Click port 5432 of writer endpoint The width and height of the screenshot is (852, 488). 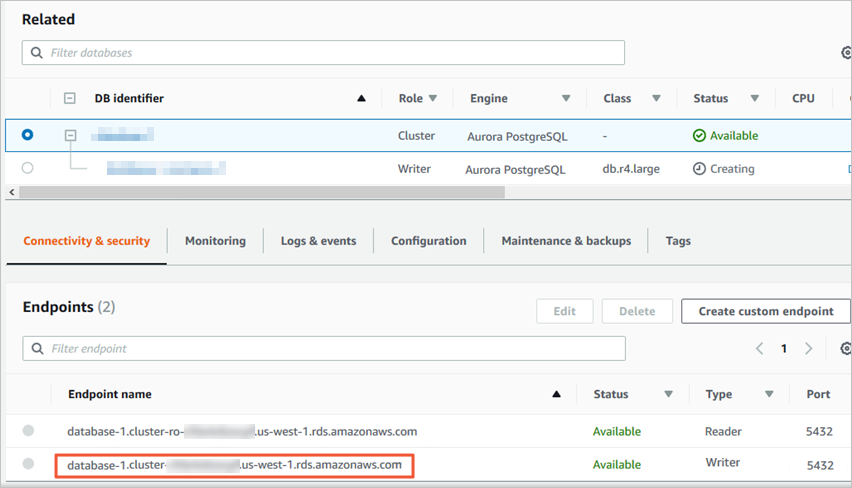(820, 465)
